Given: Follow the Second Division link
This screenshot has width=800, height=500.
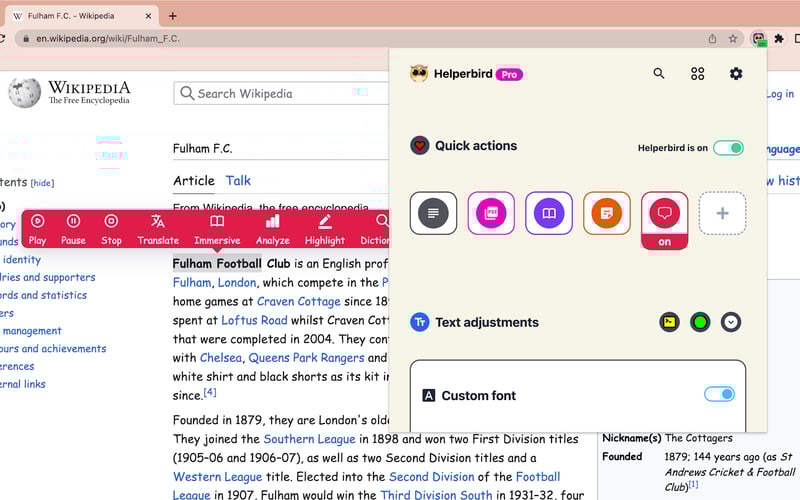Looking at the screenshot, I should point(432,477).
